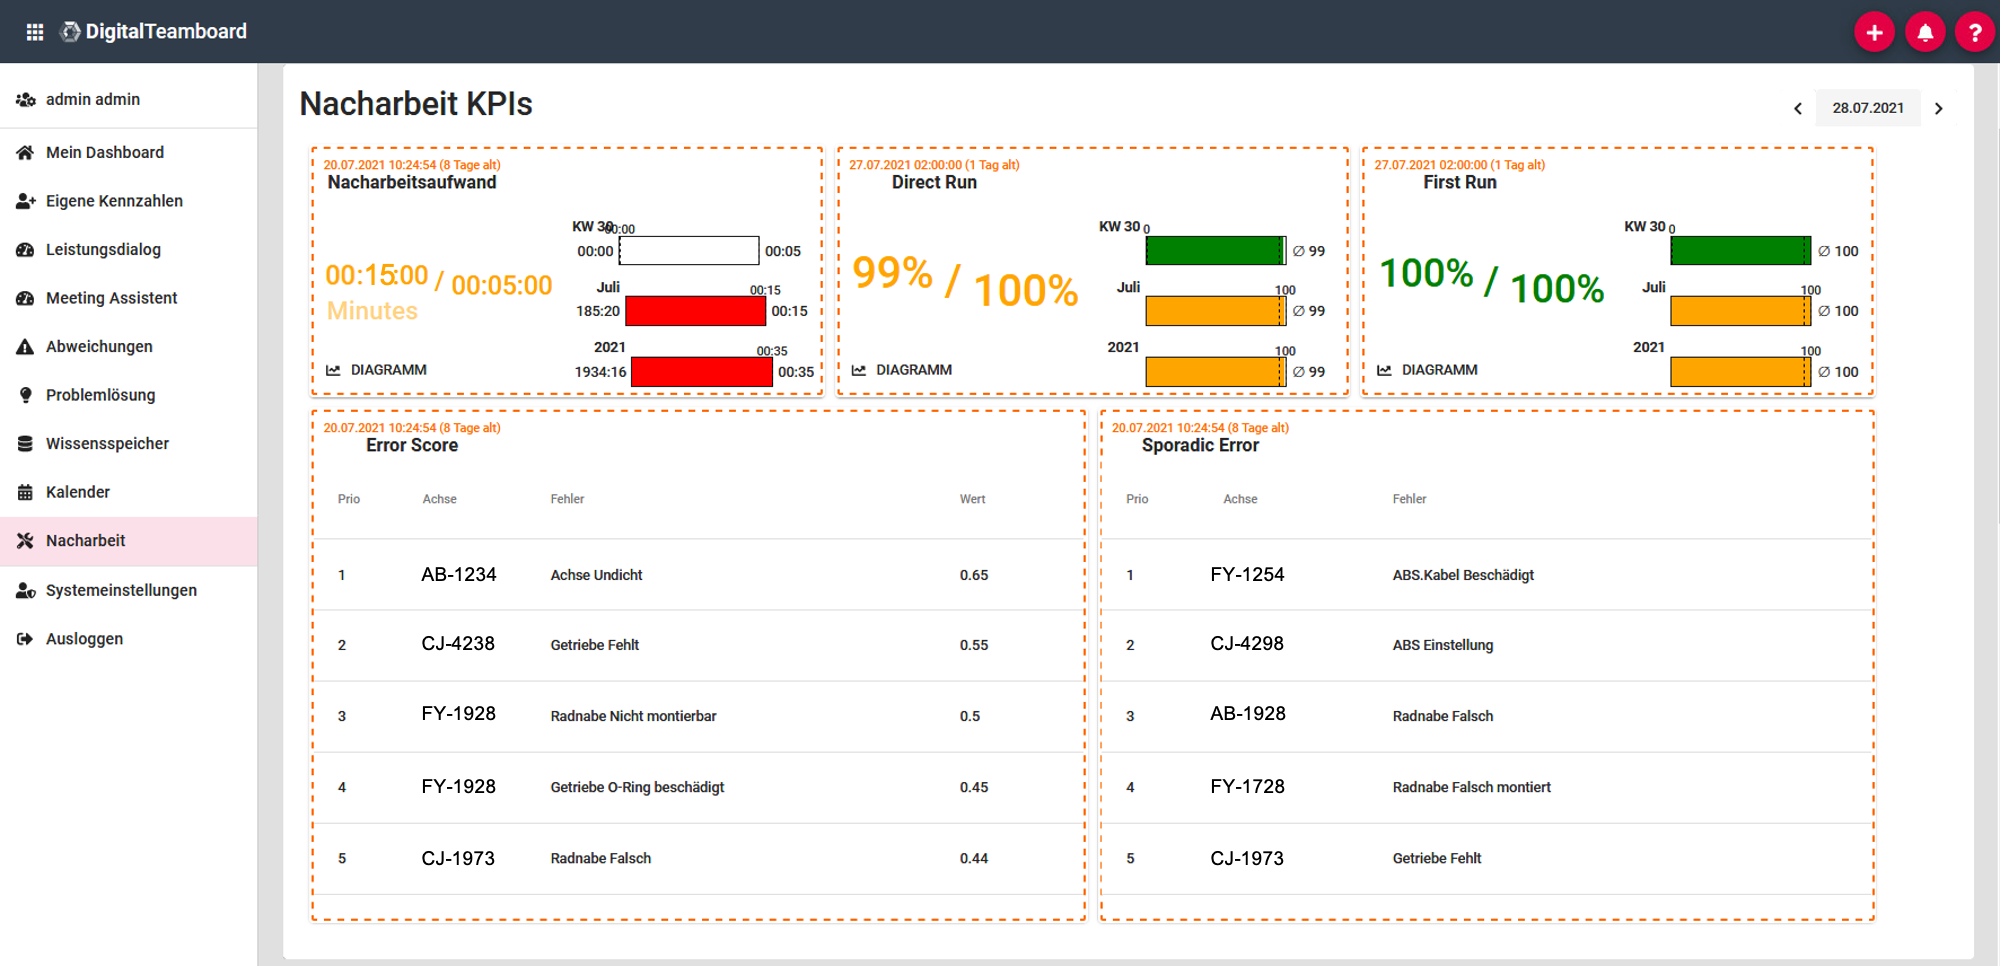Screen dimensions: 2002x966
Task: Click the date field 28.07.2021
Action: pos(1868,108)
